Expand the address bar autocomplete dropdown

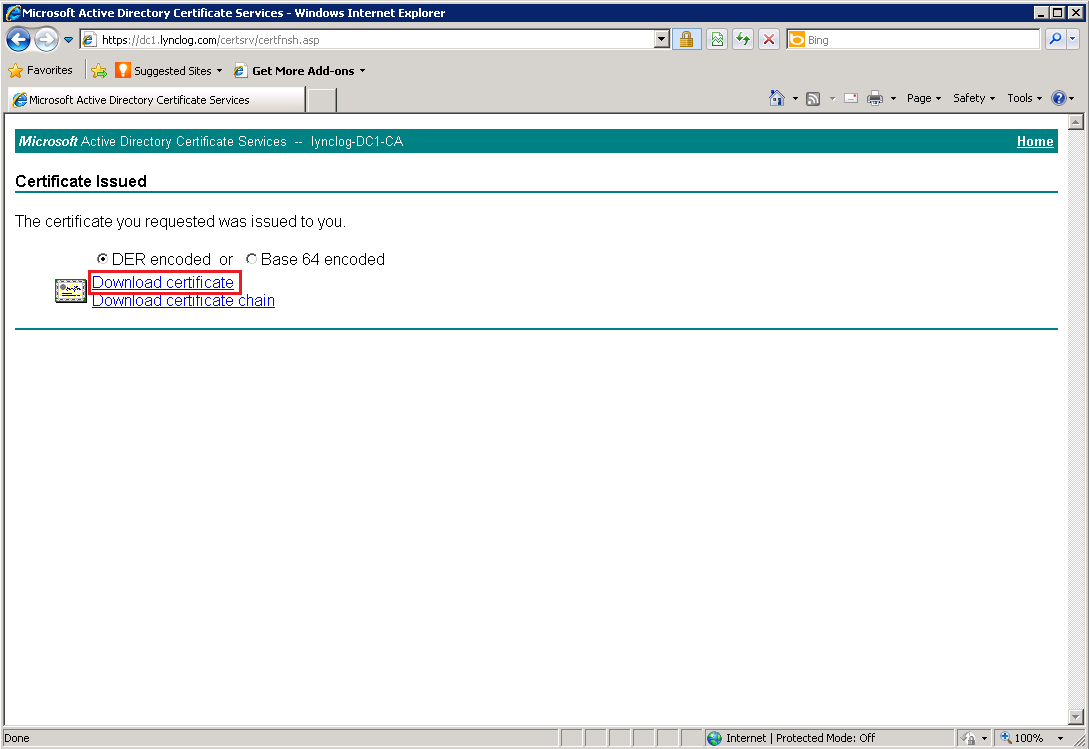tap(662, 40)
